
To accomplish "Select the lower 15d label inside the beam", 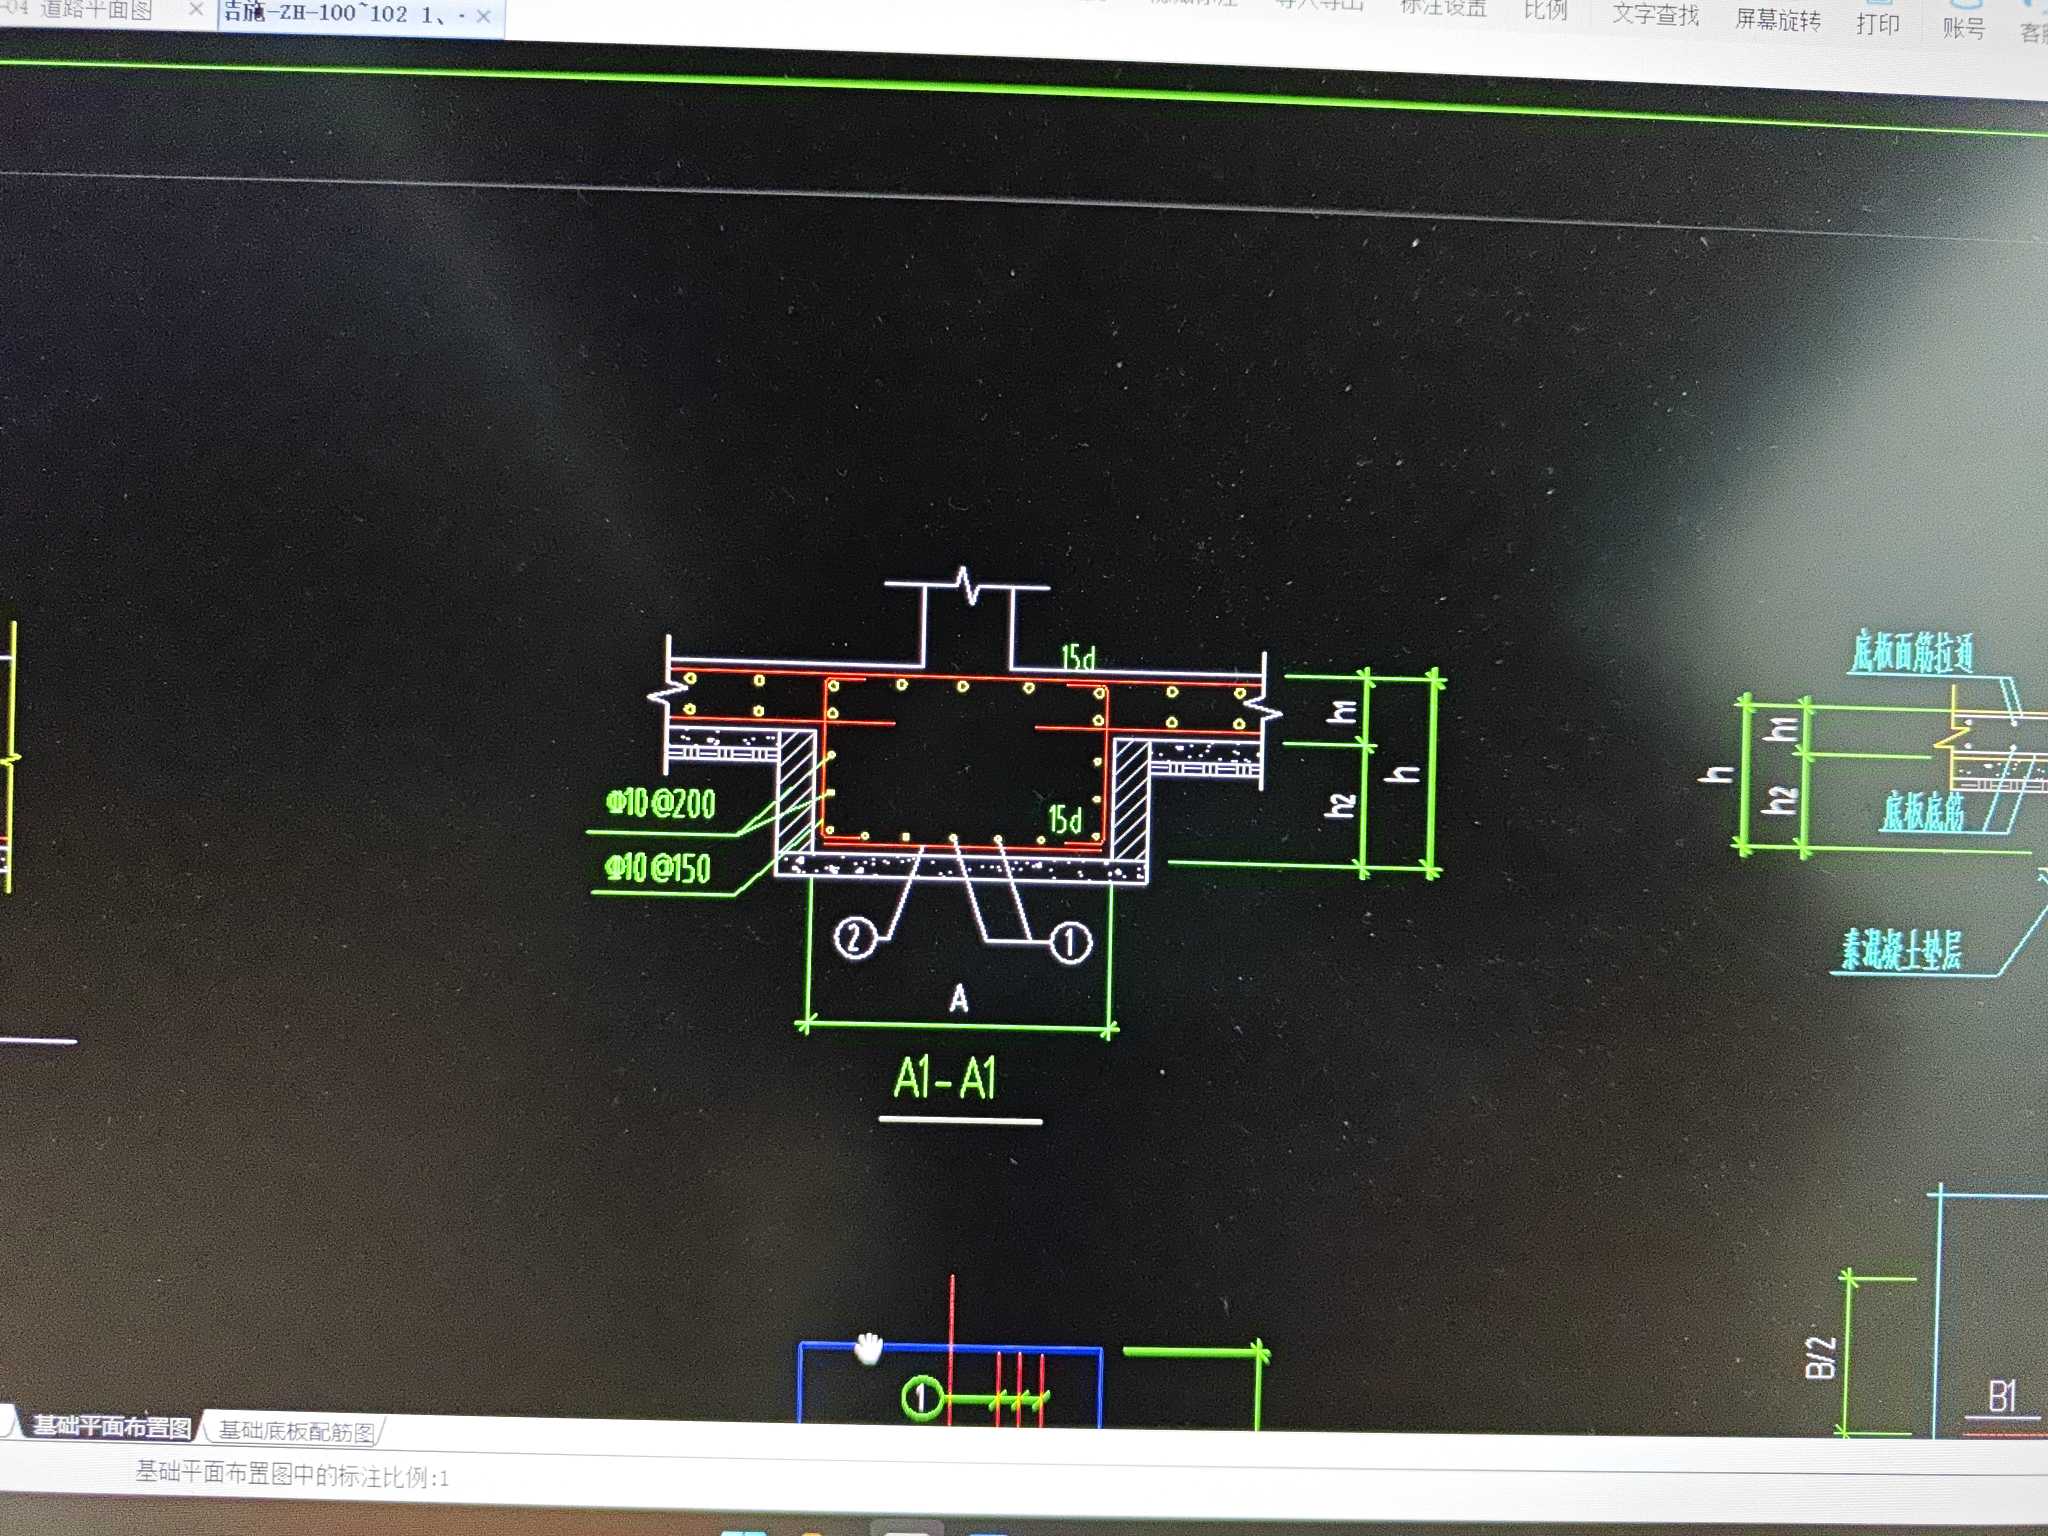I will click(x=1065, y=819).
